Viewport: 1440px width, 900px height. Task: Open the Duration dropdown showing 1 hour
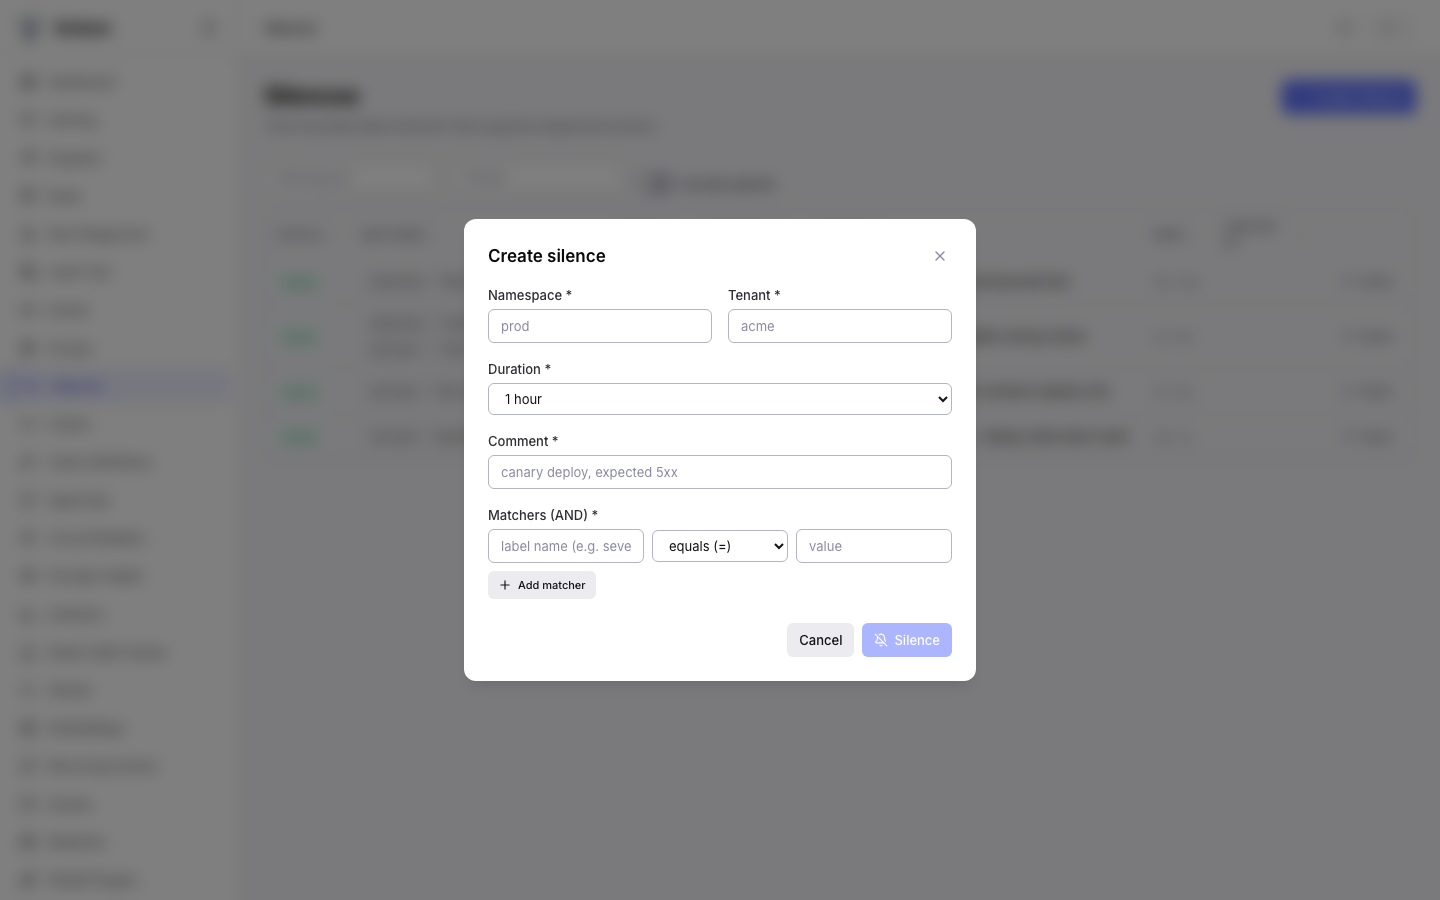[720, 399]
